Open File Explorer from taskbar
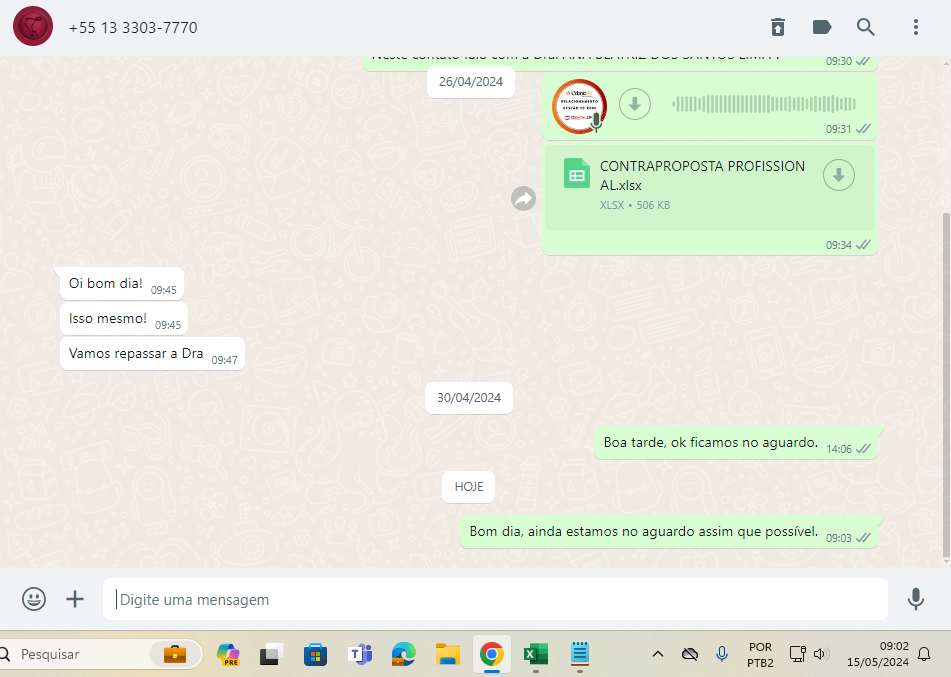Screen dimensions: 951x677 click(x=448, y=654)
